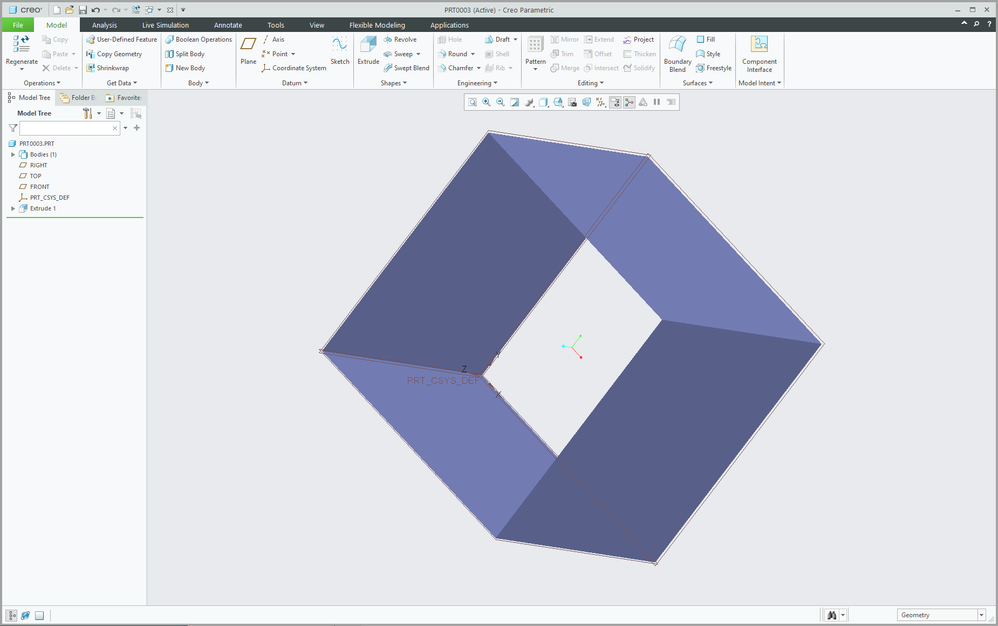
Task: Switch to the Analysis ribbon tab
Action: click(x=104, y=25)
